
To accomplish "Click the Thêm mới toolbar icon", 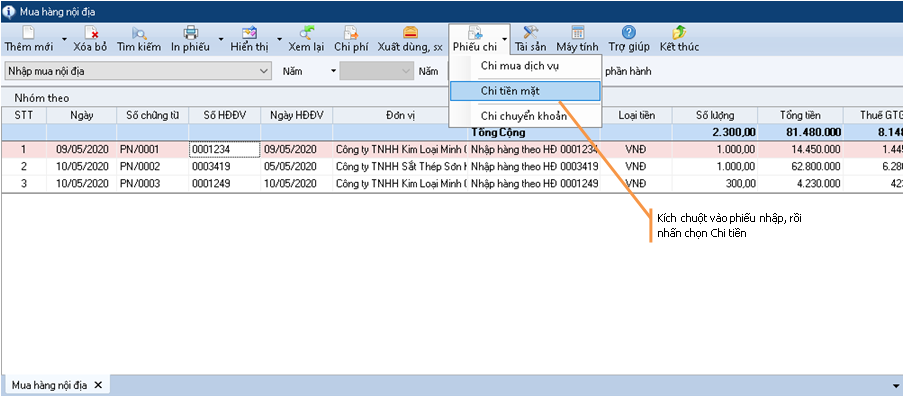I will 28,33.
